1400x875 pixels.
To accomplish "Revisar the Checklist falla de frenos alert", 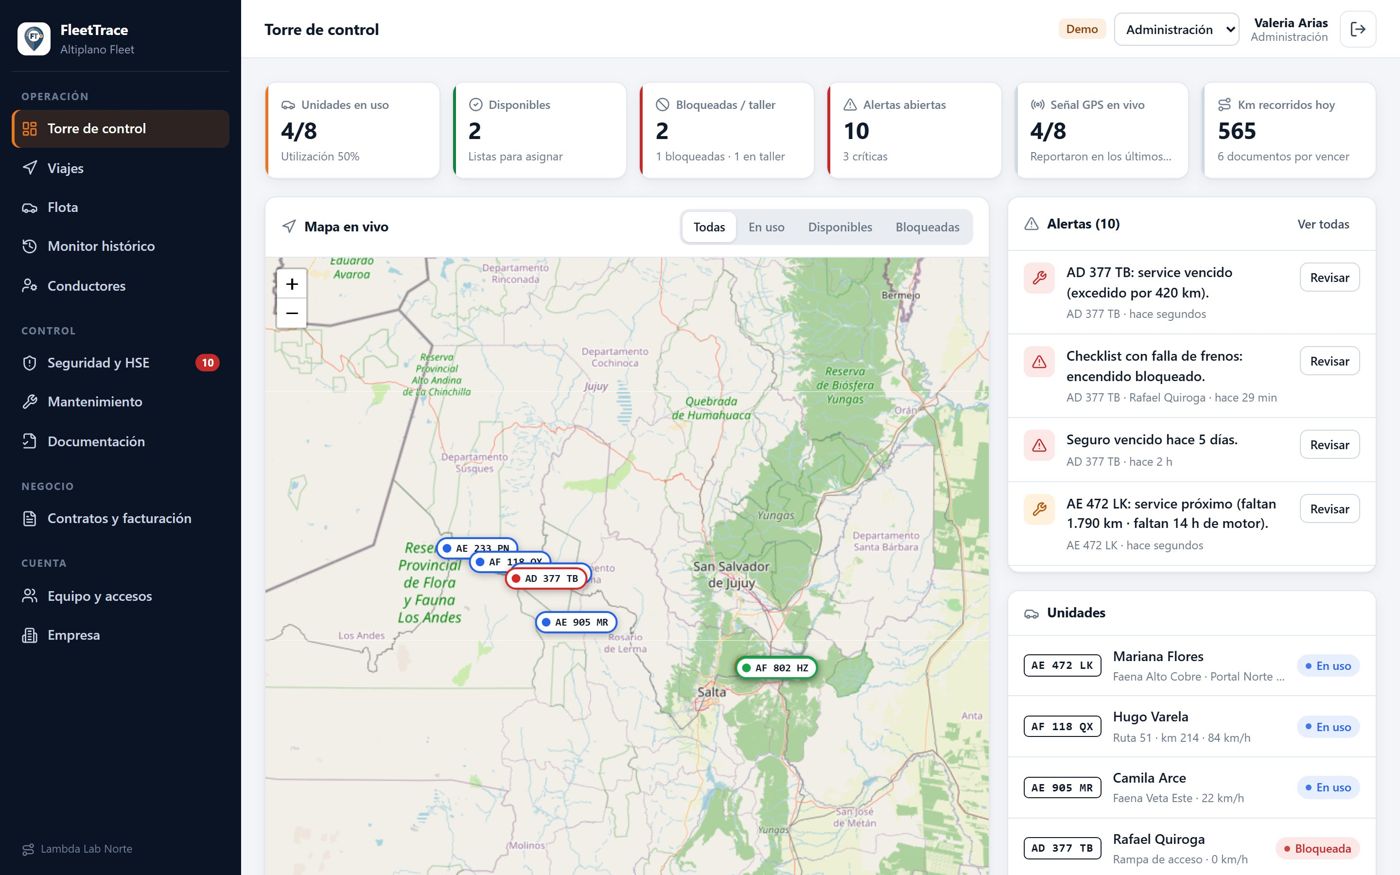I will [x=1329, y=362].
